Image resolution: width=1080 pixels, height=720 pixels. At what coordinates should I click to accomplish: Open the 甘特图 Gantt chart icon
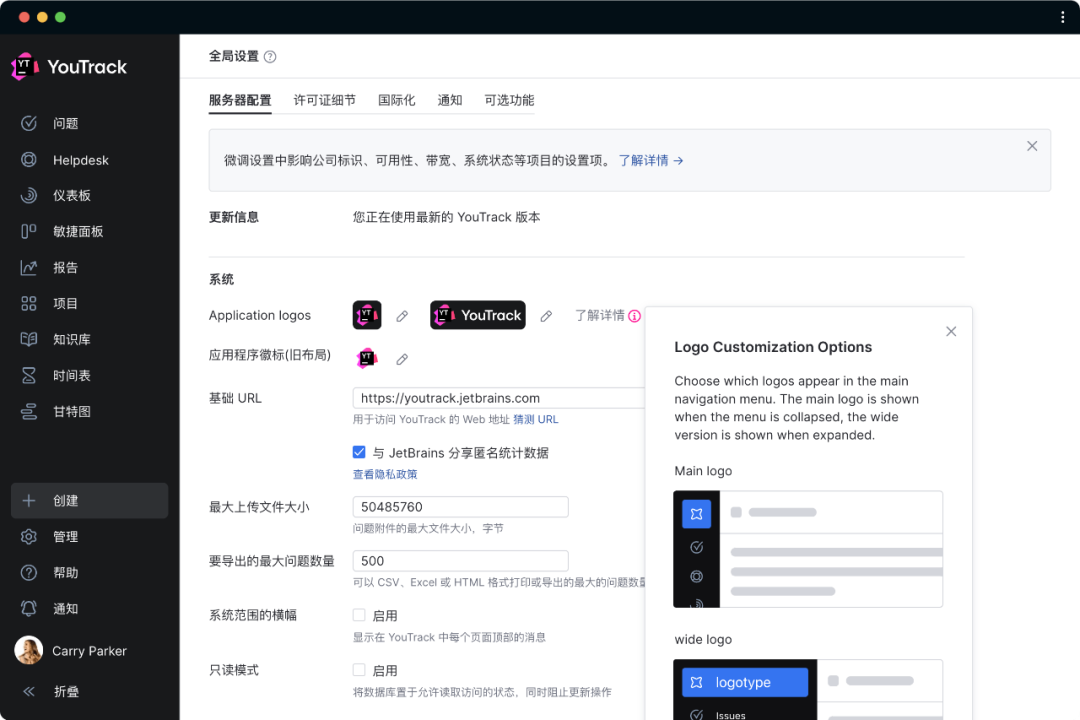(29, 411)
